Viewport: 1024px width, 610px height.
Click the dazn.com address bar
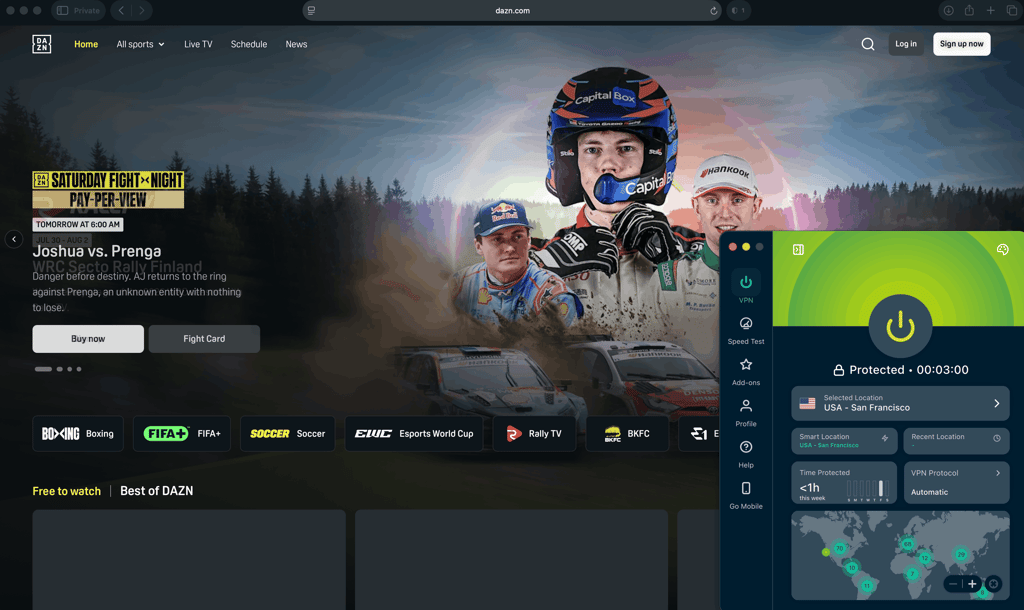[513, 10]
